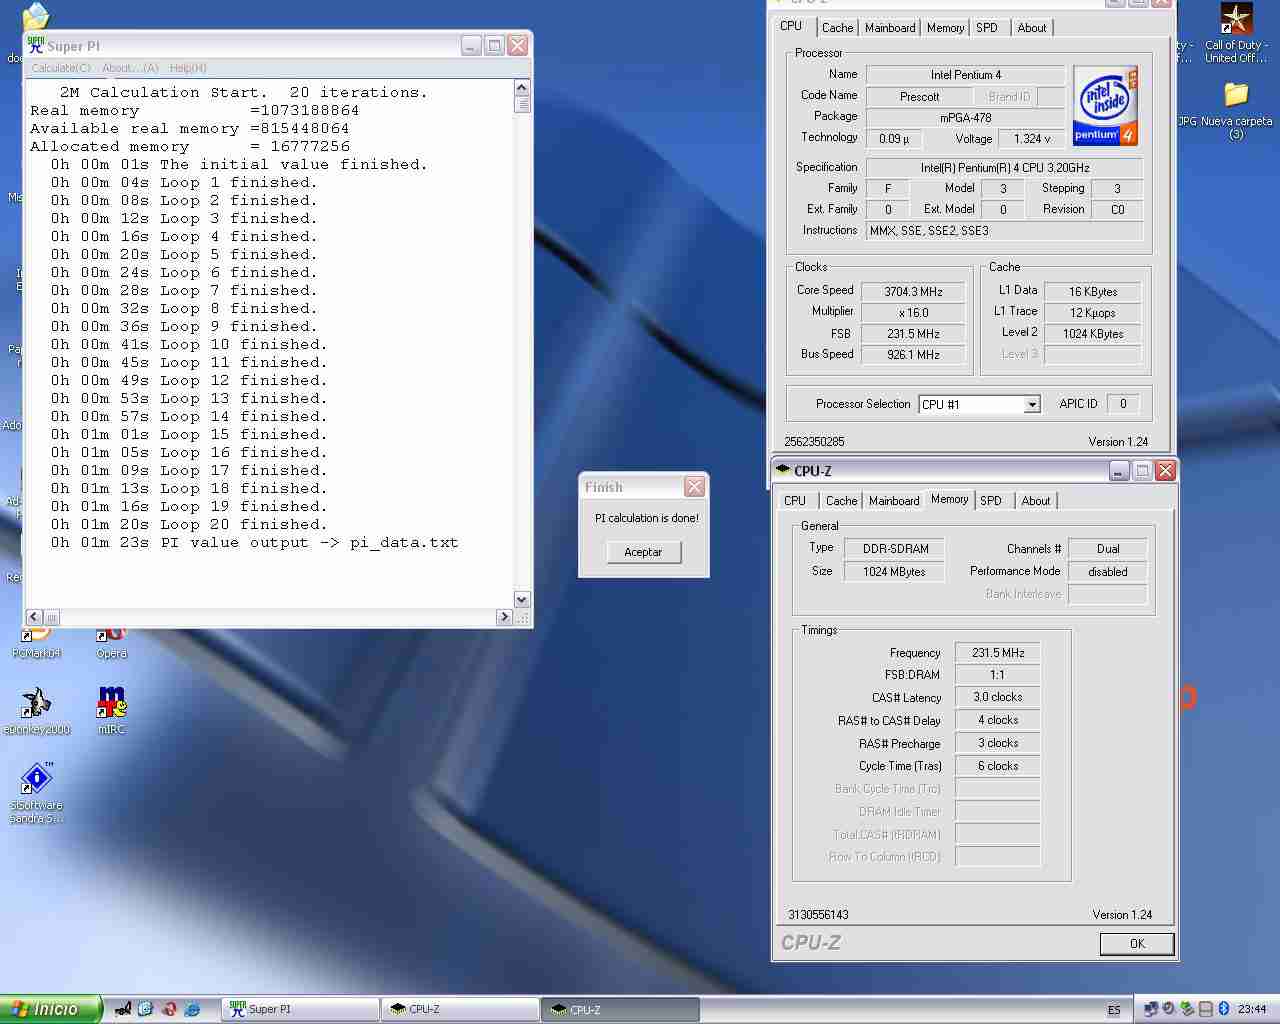Click the Super PI title bar icon
Viewport: 1280px width, 1024px height.
tap(36, 46)
